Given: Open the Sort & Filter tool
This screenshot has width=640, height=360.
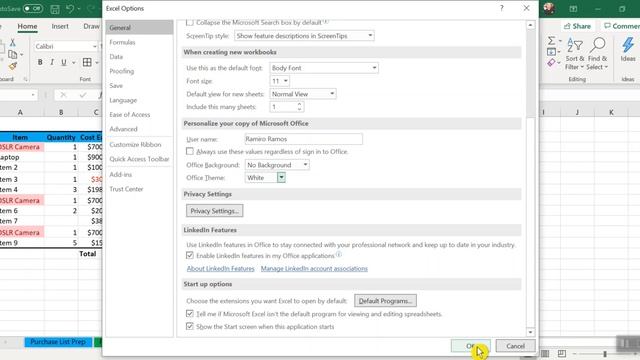Looking at the screenshot, I should pyautogui.click(x=575, y=53).
